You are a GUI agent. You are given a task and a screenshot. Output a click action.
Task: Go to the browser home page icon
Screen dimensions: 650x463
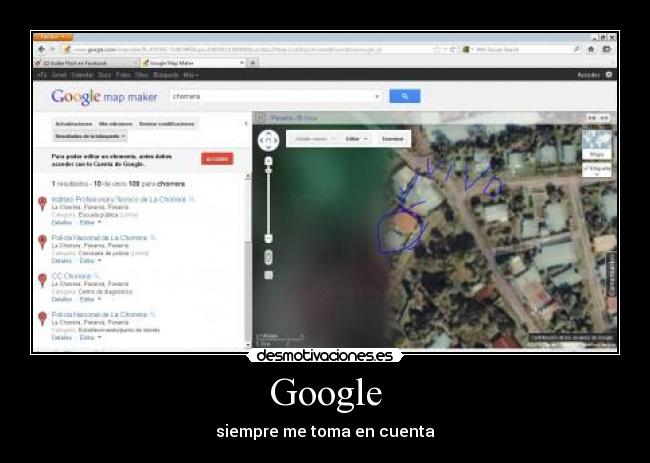tap(591, 49)
